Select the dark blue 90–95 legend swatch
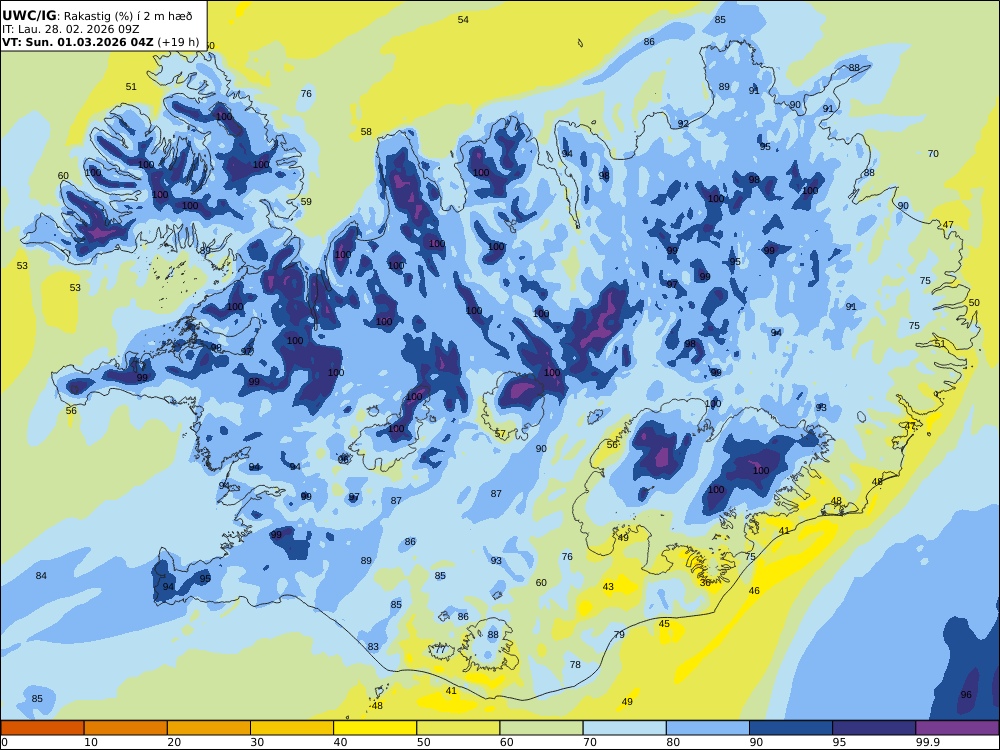The image size is (1000, 750). pos(791,728)
